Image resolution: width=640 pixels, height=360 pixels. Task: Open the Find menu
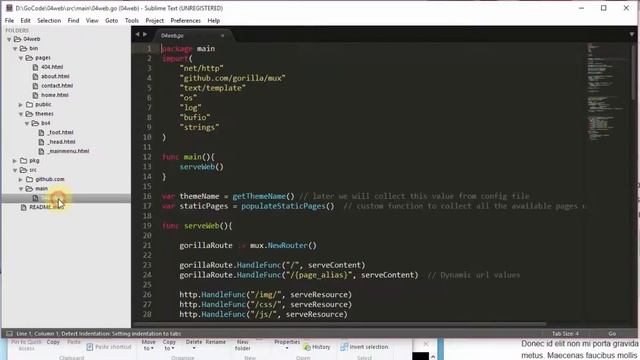pyautogui.click(x=73, y=20)
